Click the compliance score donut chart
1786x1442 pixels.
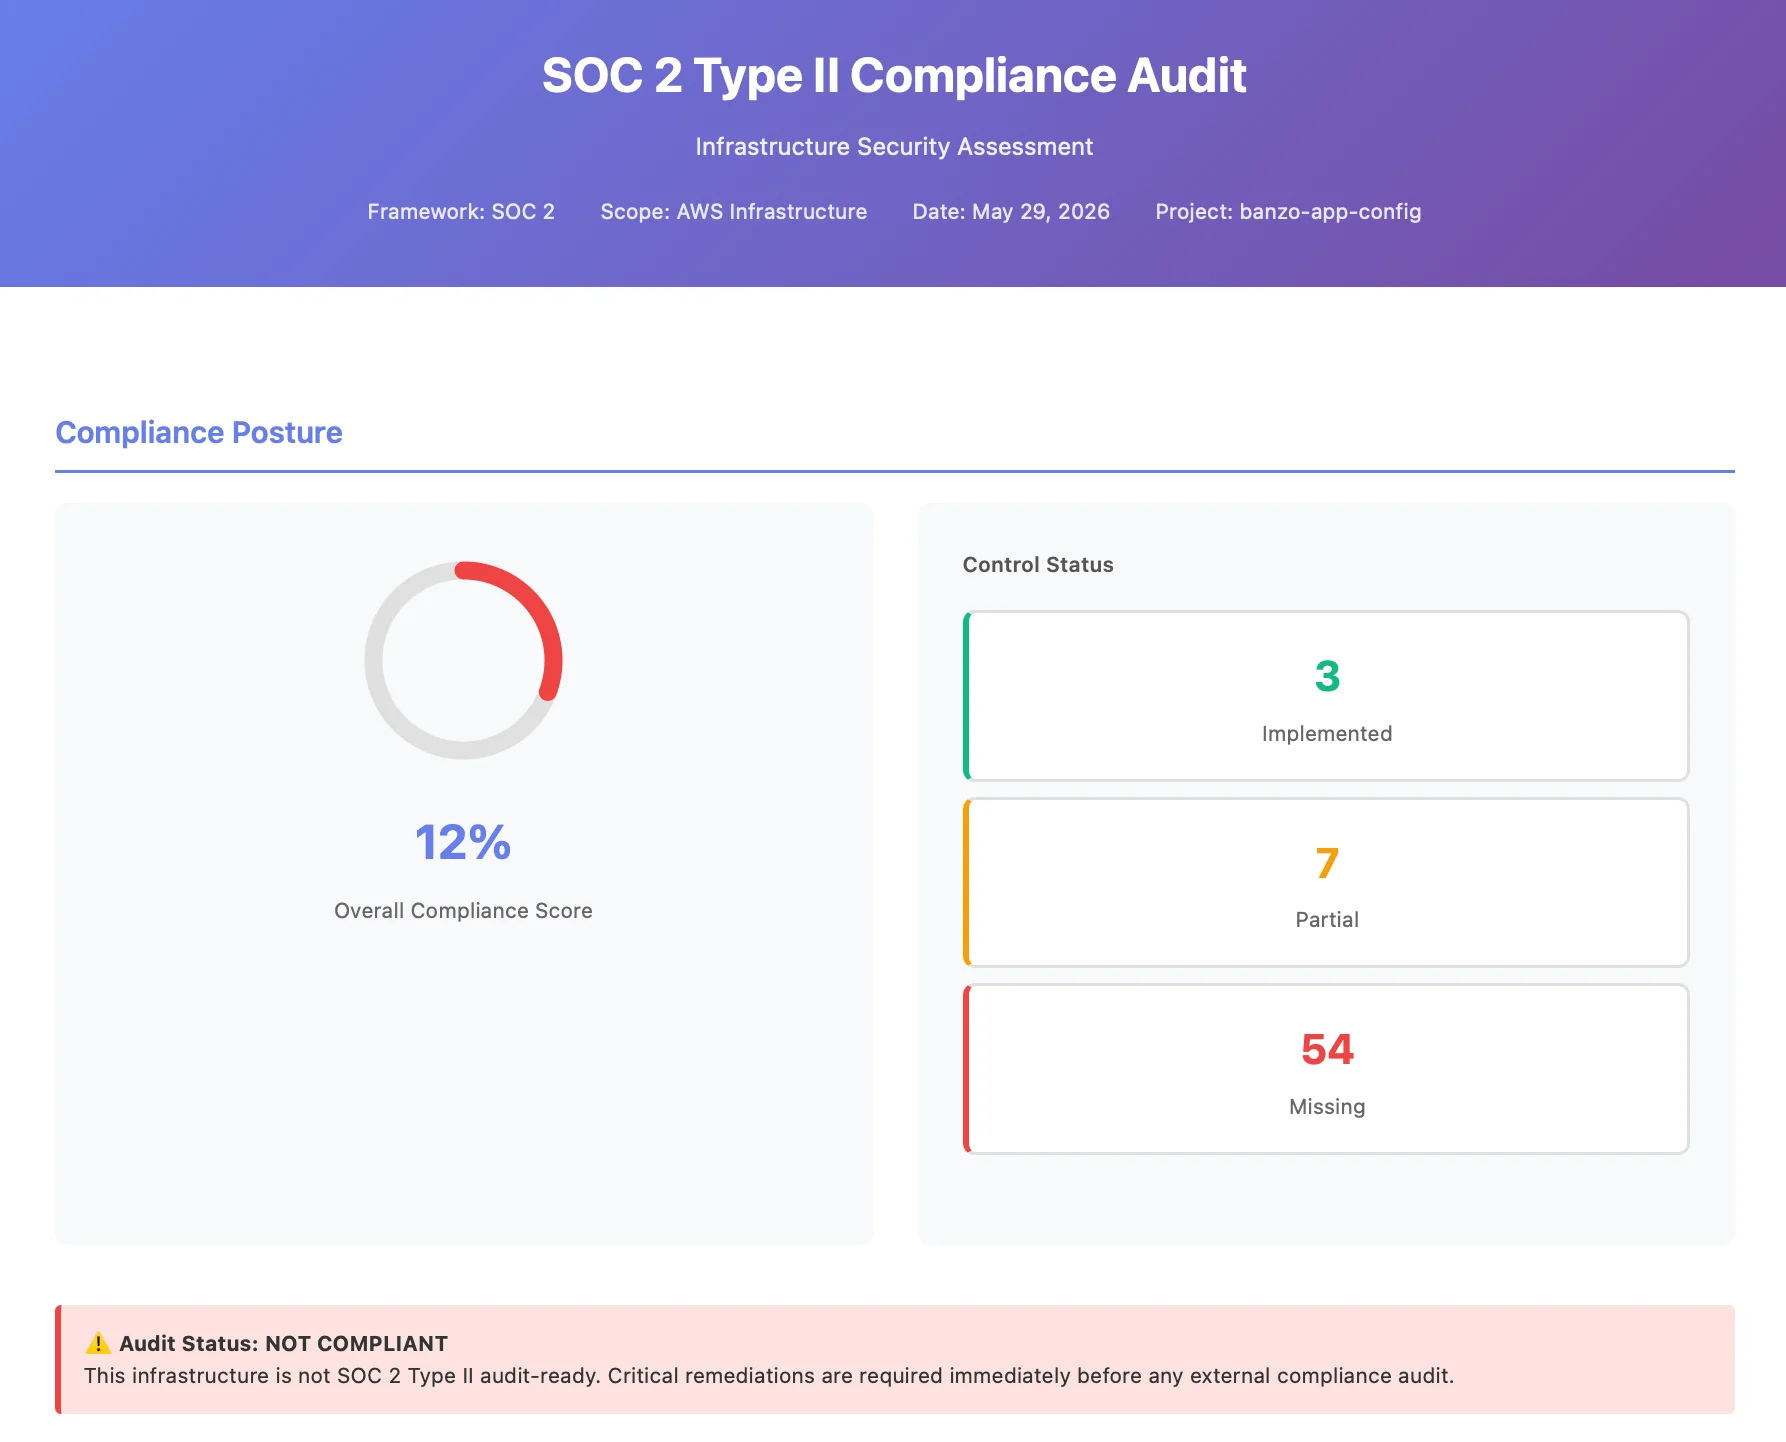[x=463, y=660]
